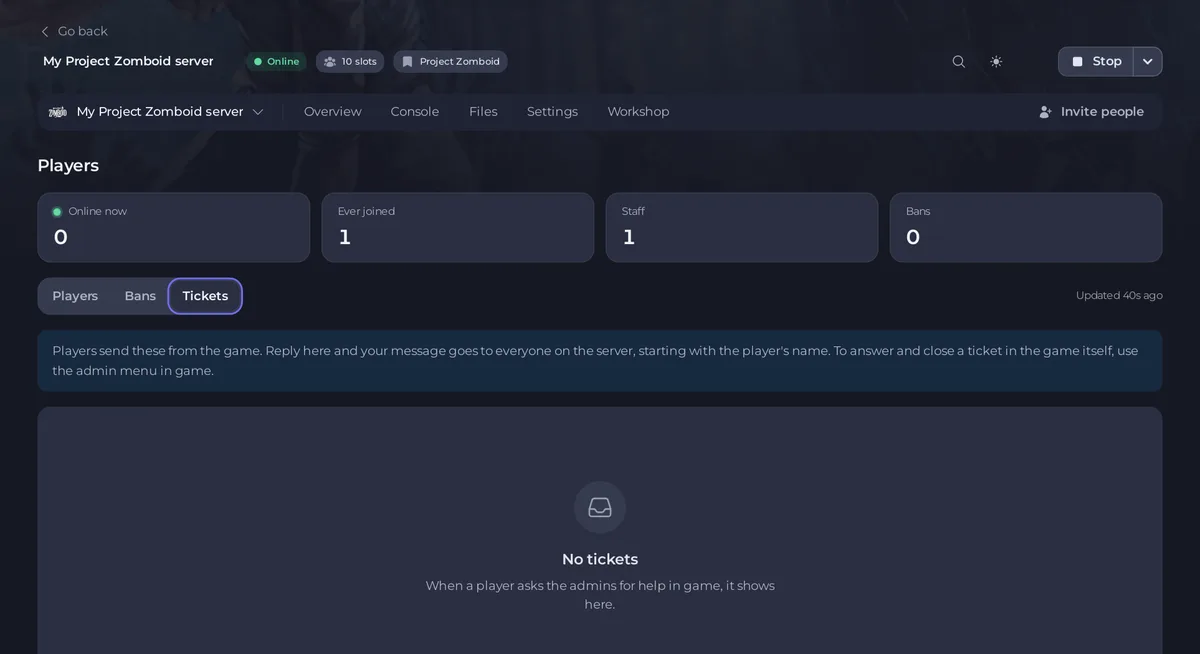Click the Online status badge

tap(277, 61)
